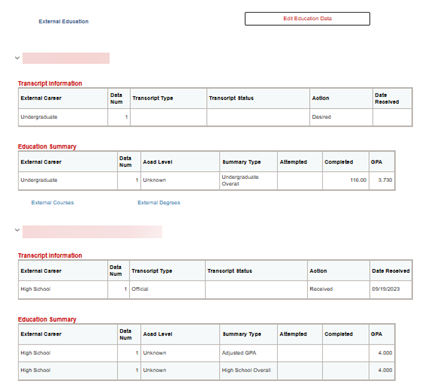The image size is (431, 390).
Task: Select High School in the Transcript Information table
Action: click(35, 289)
